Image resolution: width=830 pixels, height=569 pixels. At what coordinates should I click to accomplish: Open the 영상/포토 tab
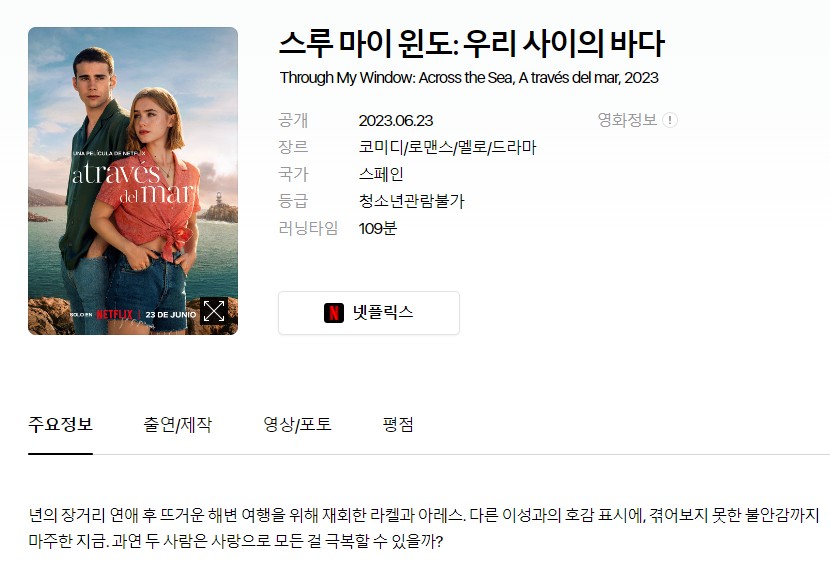[297, 425]
